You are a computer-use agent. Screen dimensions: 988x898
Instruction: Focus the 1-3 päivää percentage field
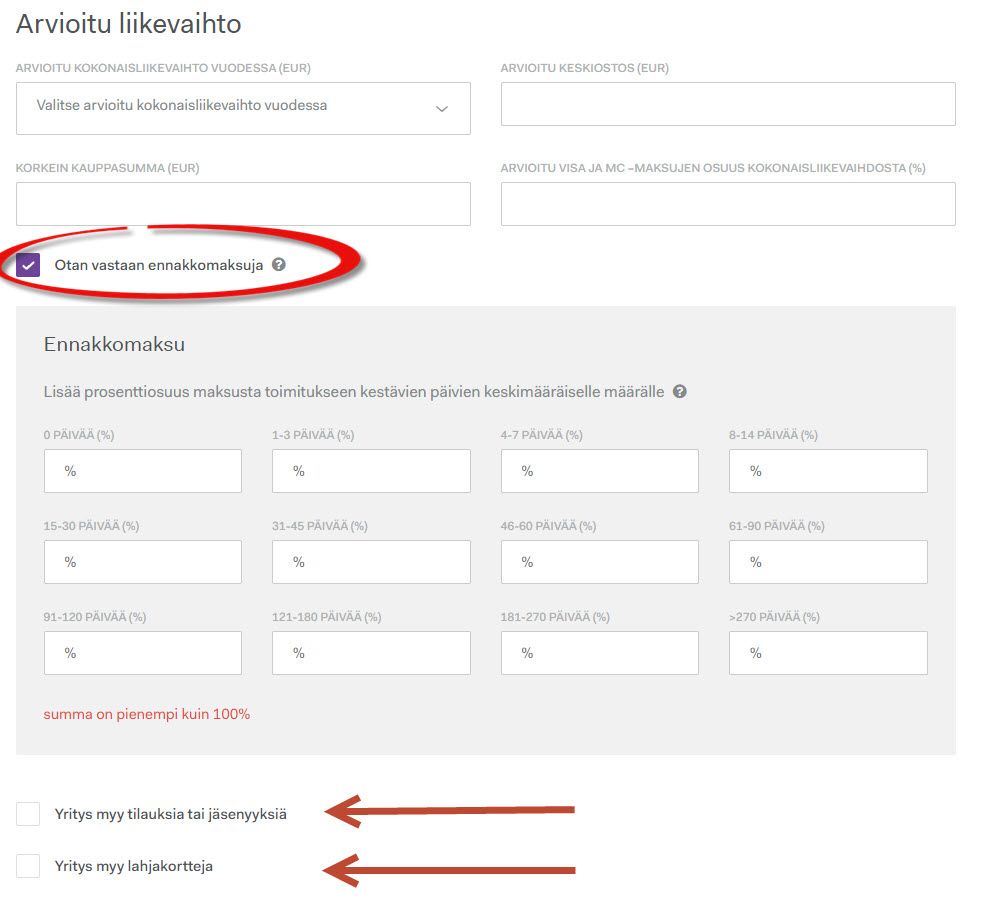(371, 471)
